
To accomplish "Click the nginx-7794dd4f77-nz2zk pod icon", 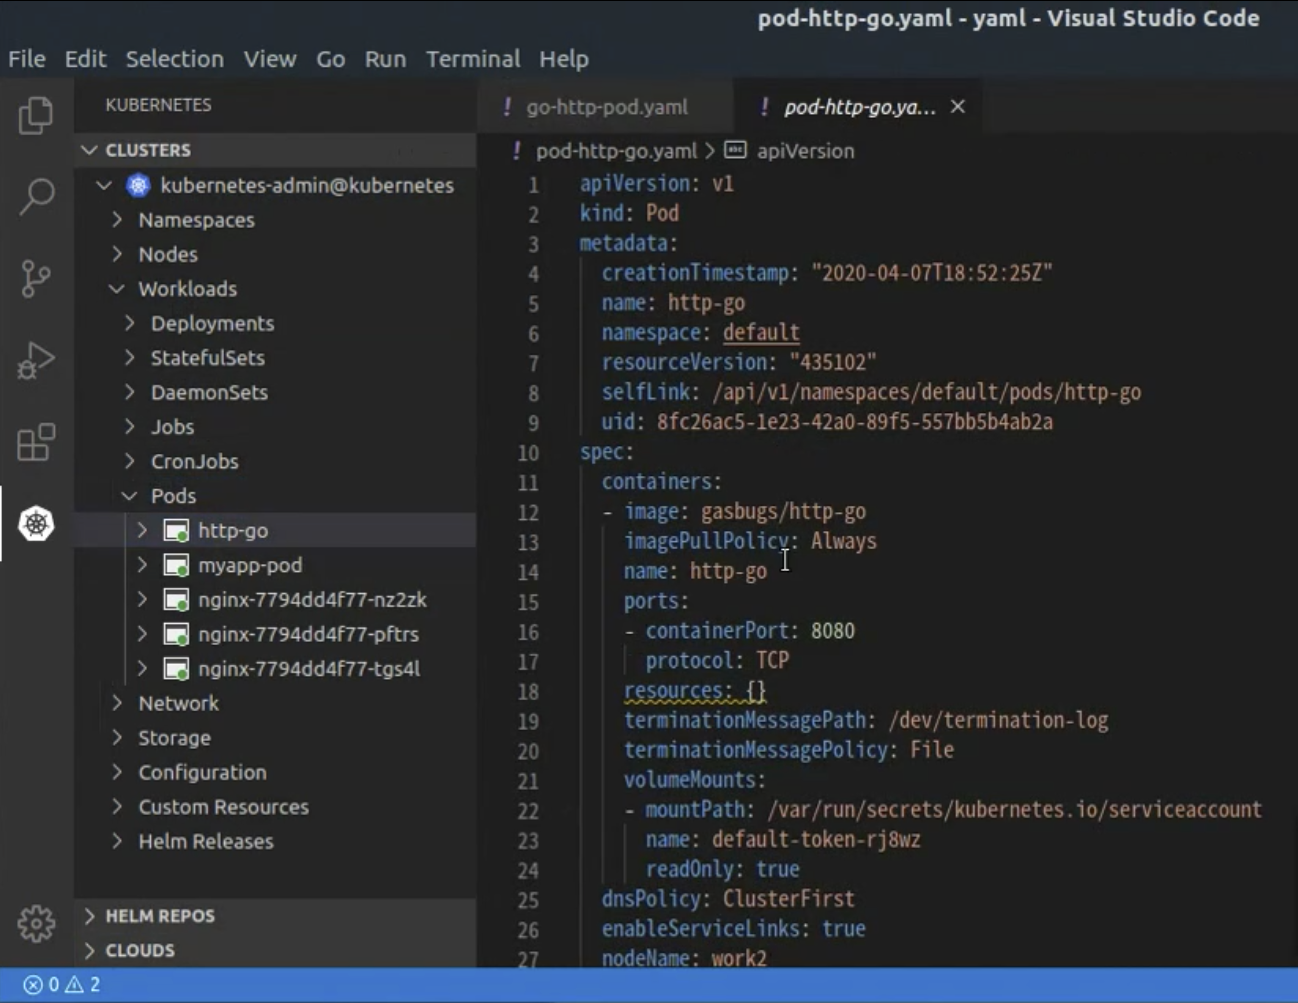I will coord(176,600).
